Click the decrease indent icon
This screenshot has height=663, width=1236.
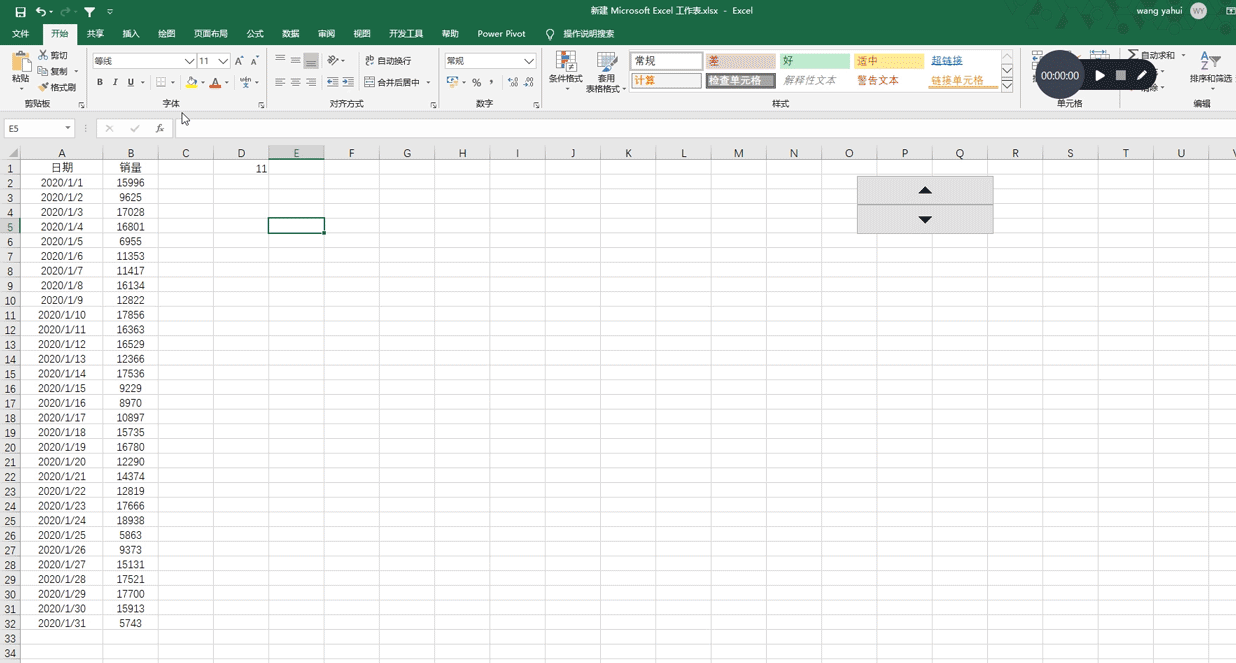(x=332, y=82)
